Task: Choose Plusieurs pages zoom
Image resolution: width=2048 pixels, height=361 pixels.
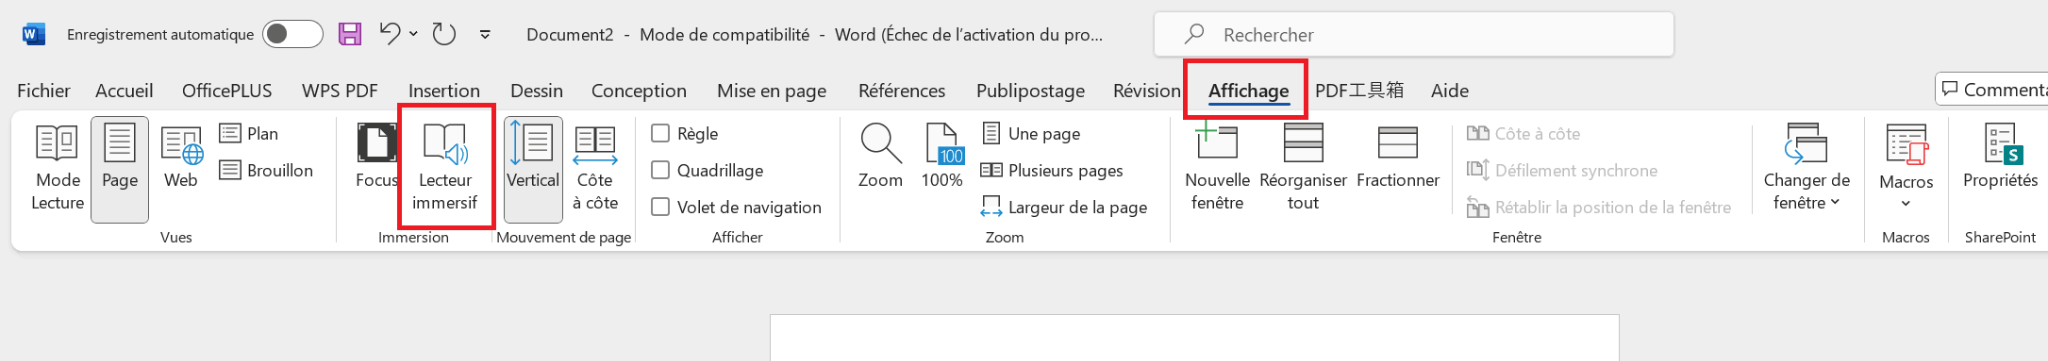Action: pos(1052,170)
